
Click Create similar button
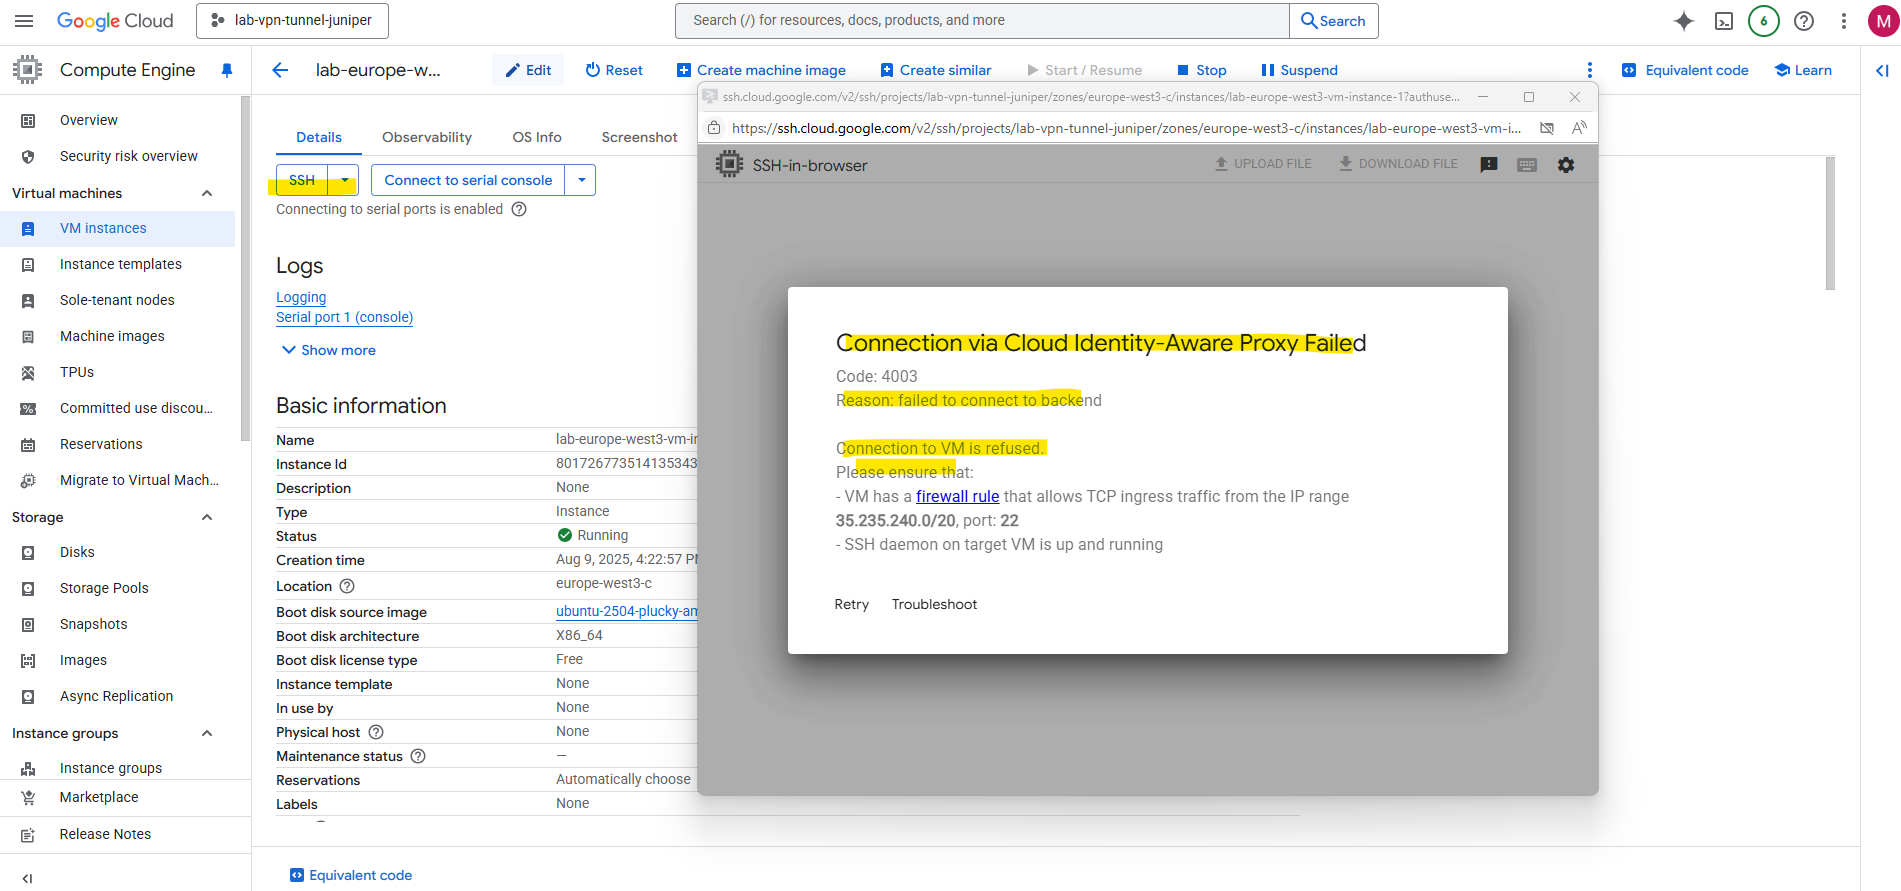pos(936,70)
